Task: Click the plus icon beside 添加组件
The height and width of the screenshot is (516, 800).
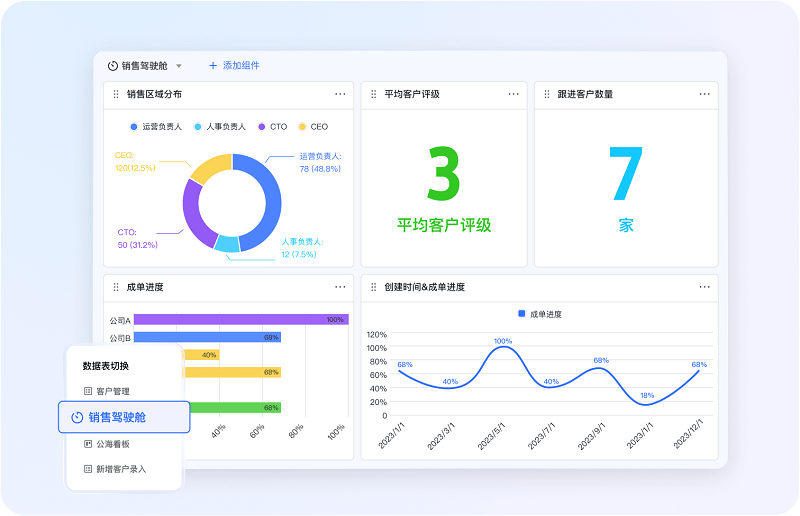Action: (212, 65)
